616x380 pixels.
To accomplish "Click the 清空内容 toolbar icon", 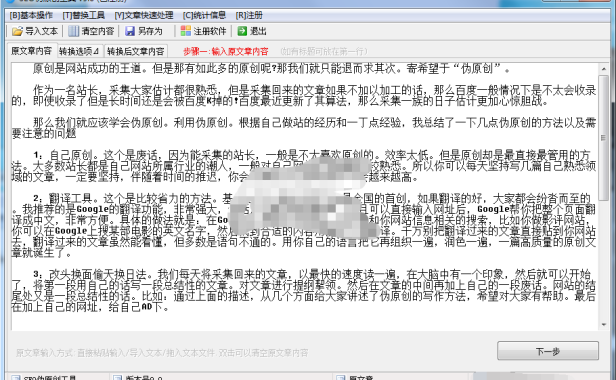I will click(x=73, y=31).
